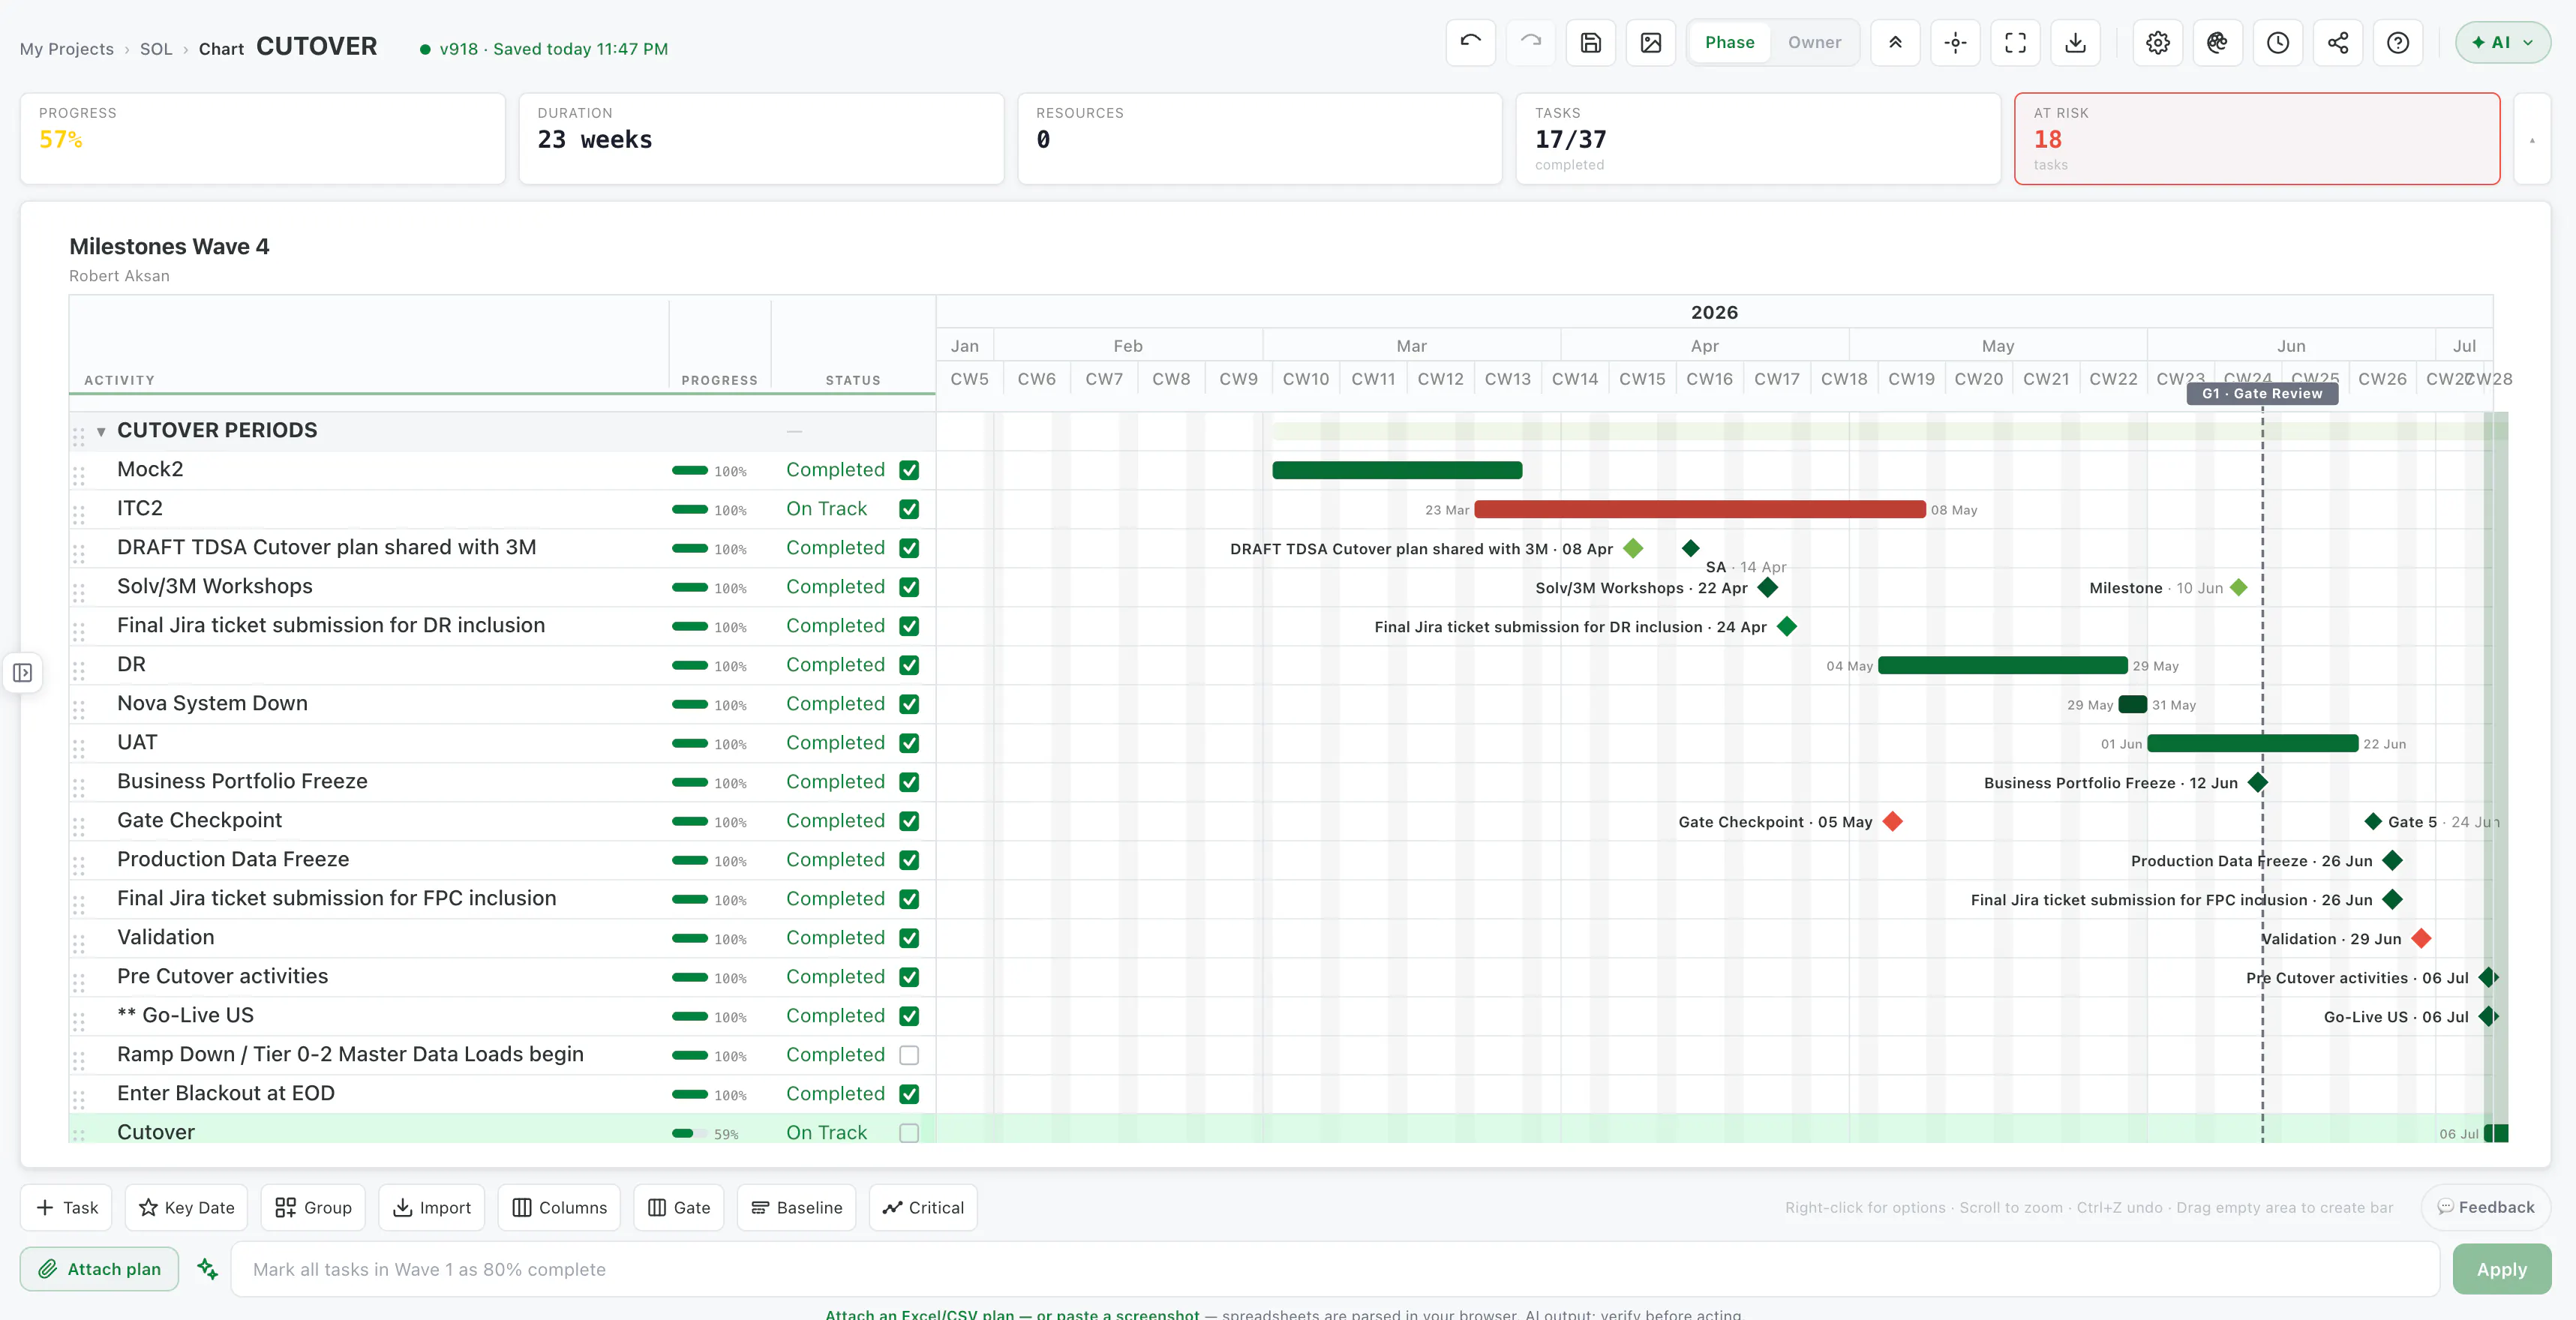Export chart as image icon
This screenshot has height=1320, width=2576.
1650,42
